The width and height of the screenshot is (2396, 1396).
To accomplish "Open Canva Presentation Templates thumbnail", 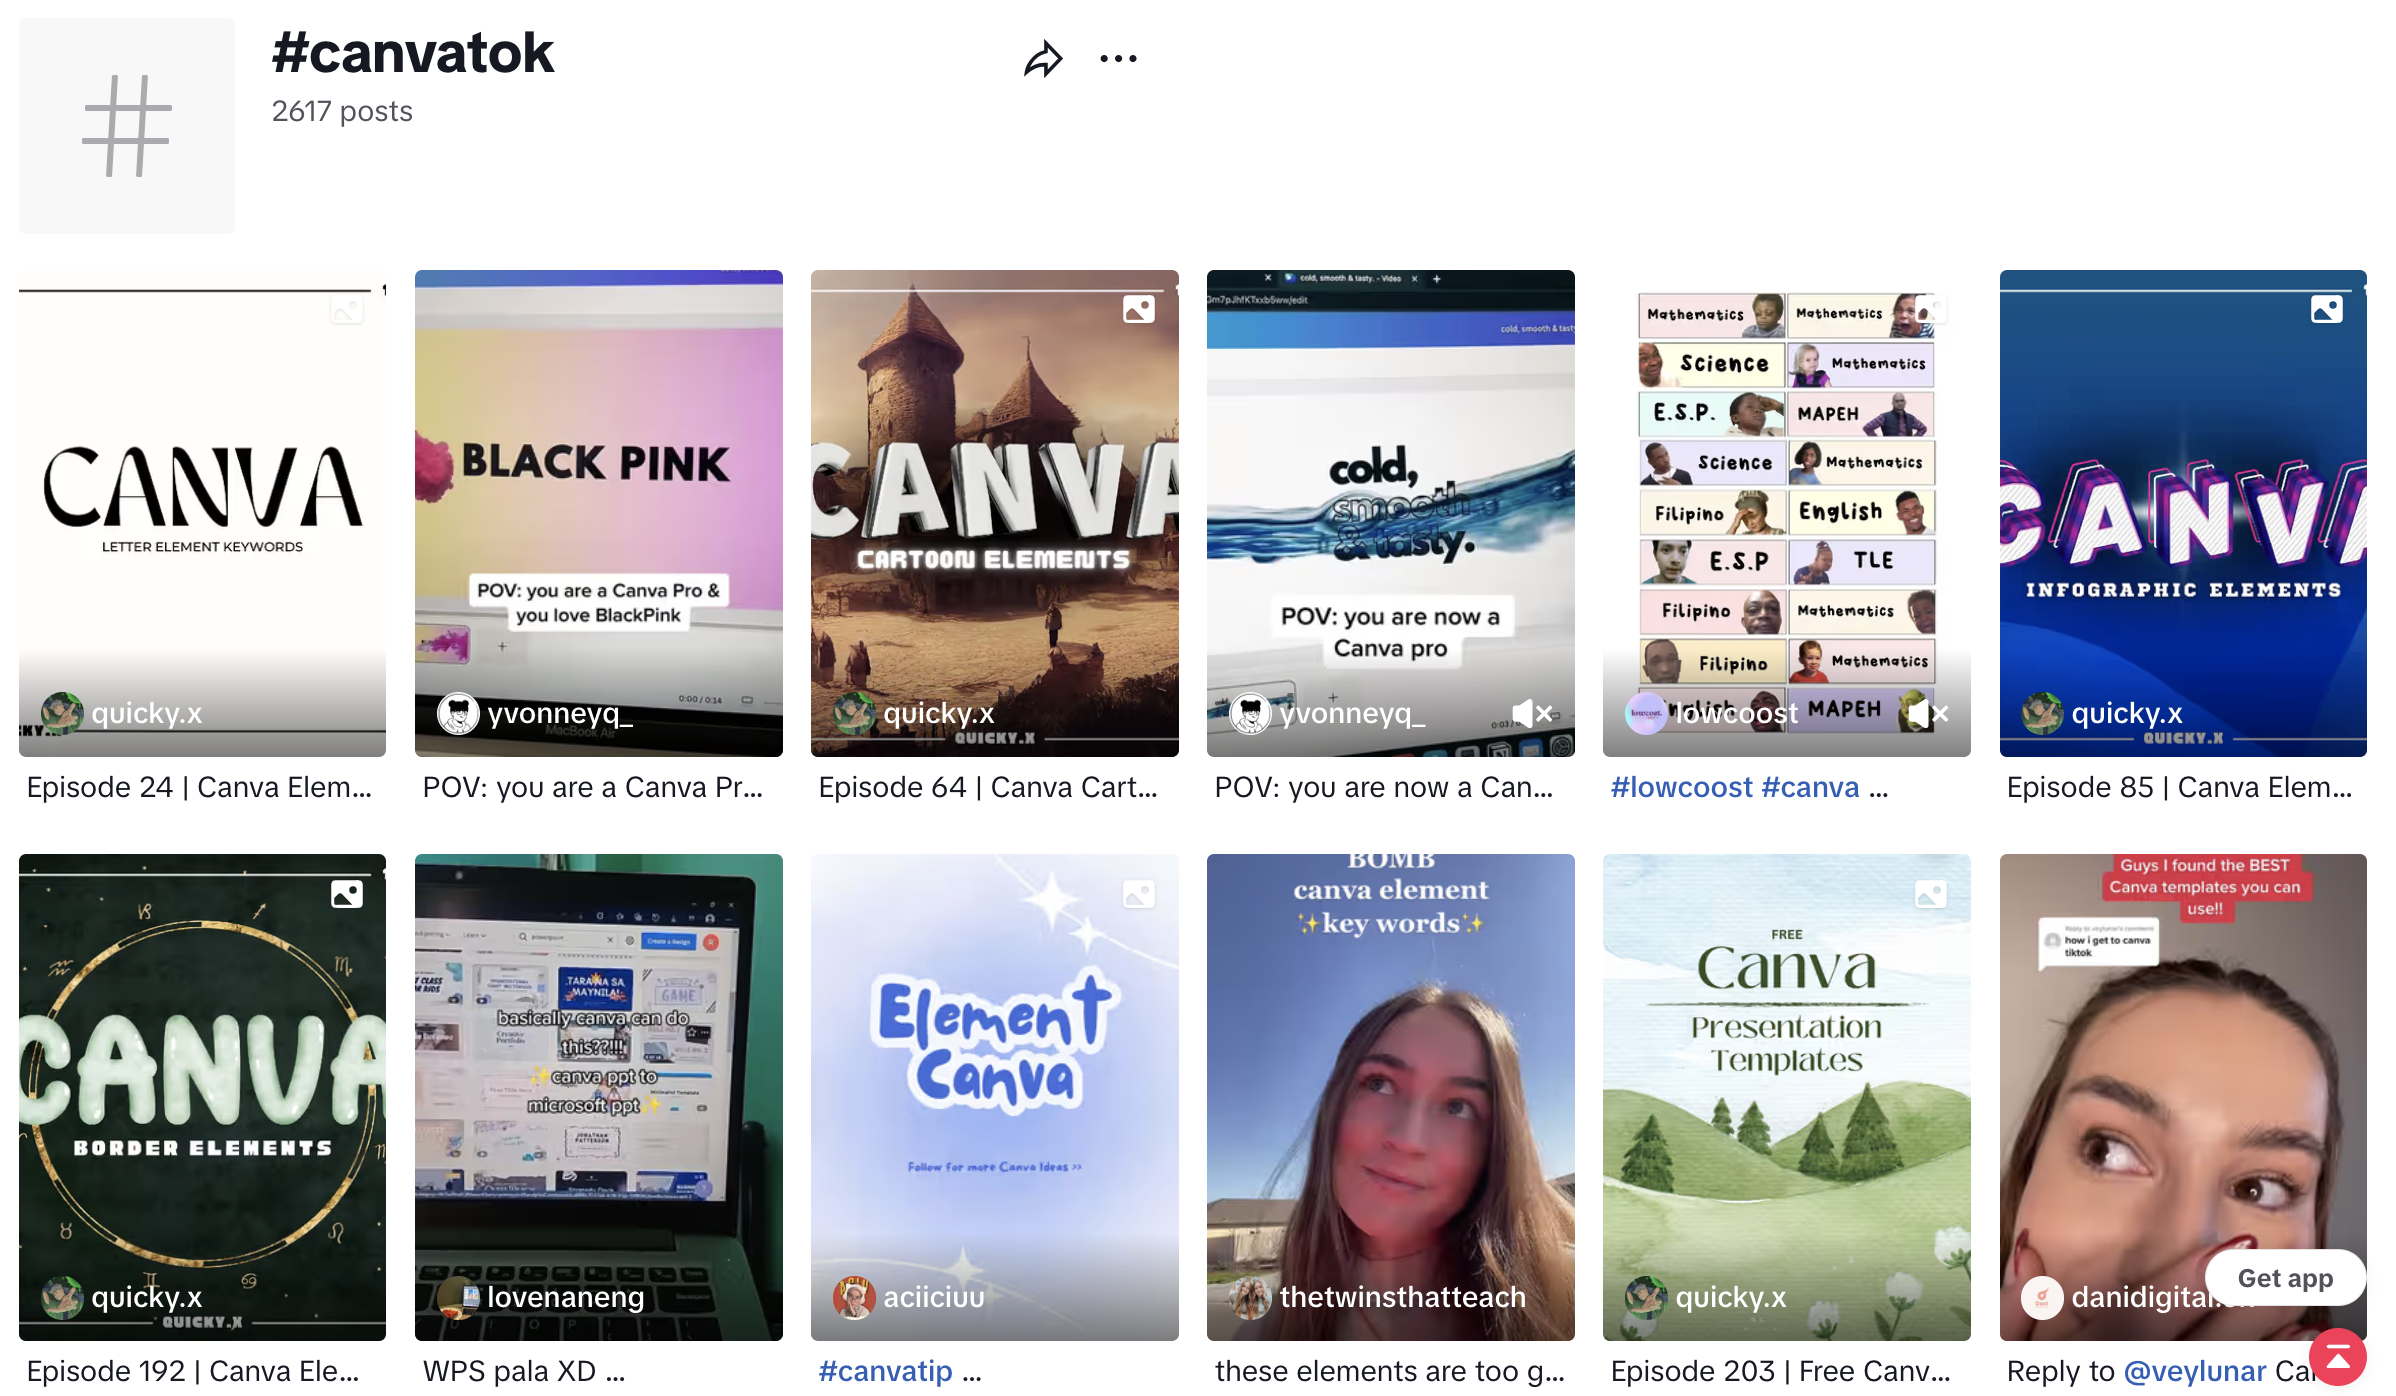I will [1786, 1097].
